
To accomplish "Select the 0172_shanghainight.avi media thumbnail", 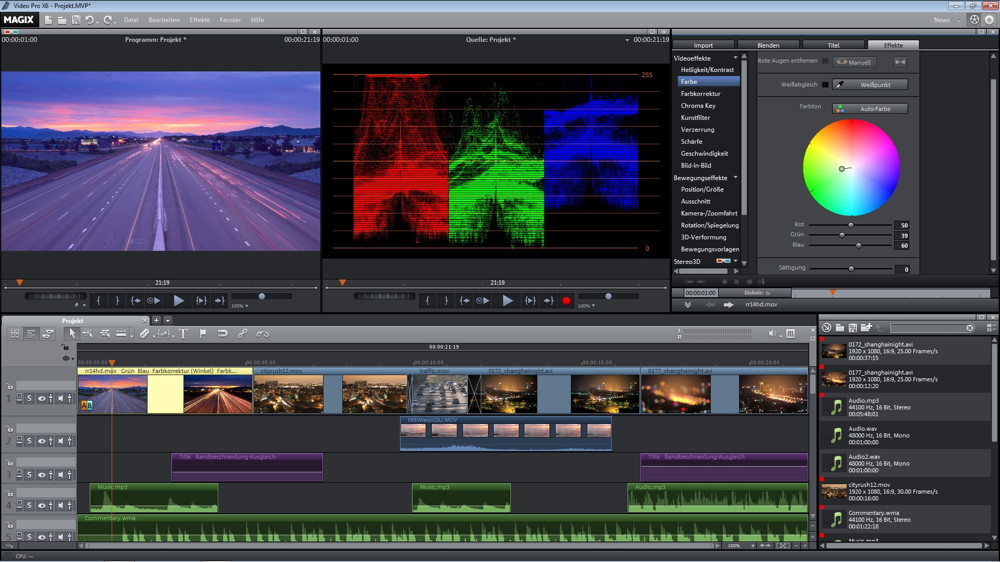I will click(834, 351).
